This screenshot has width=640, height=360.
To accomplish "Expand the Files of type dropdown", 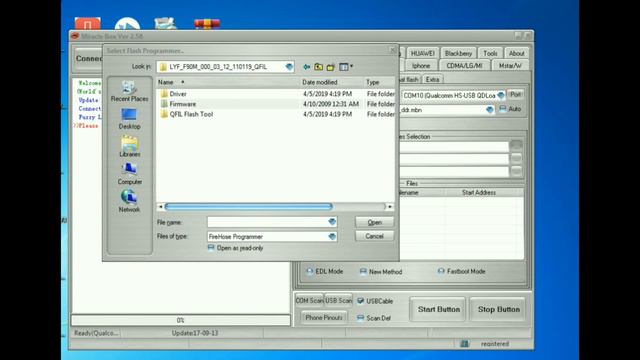I will point(332,237).
